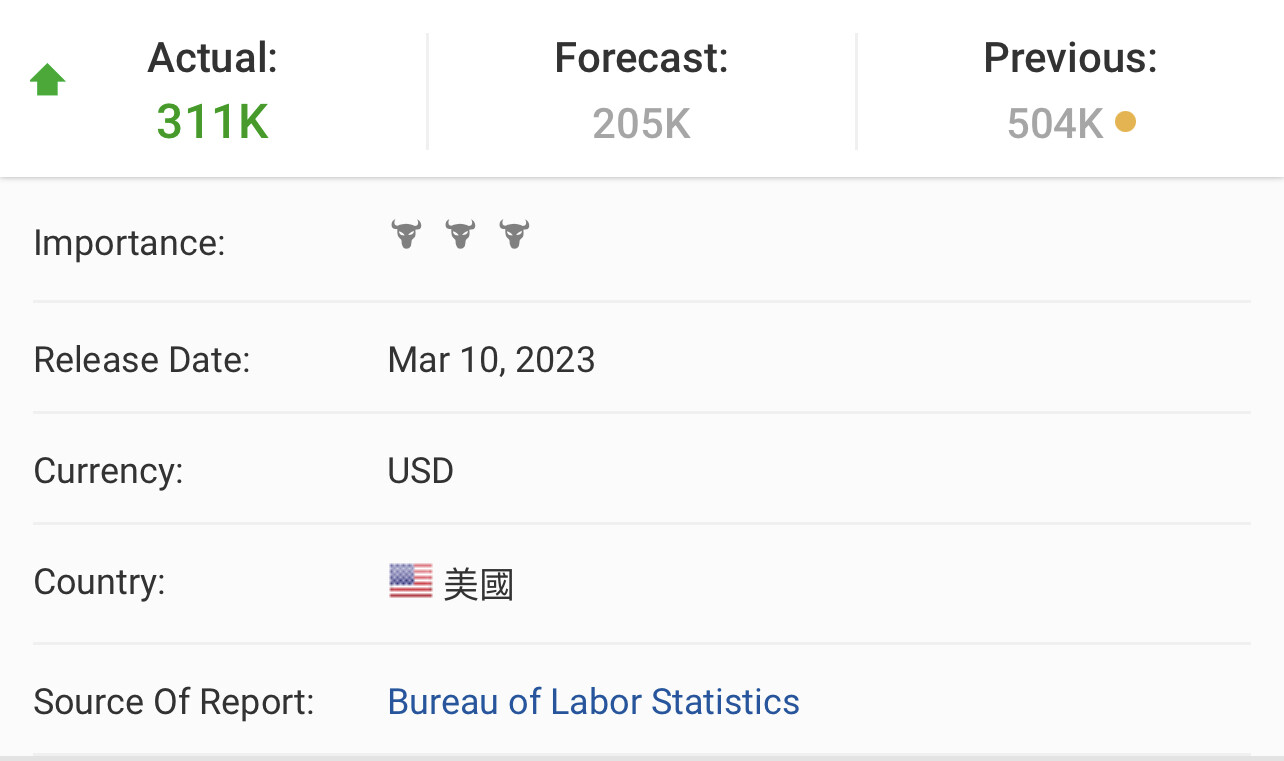Click the yellow dot beside 504K
Image resolution: width=1284 pixels, height=761 pixels.
coord(1125,122)
